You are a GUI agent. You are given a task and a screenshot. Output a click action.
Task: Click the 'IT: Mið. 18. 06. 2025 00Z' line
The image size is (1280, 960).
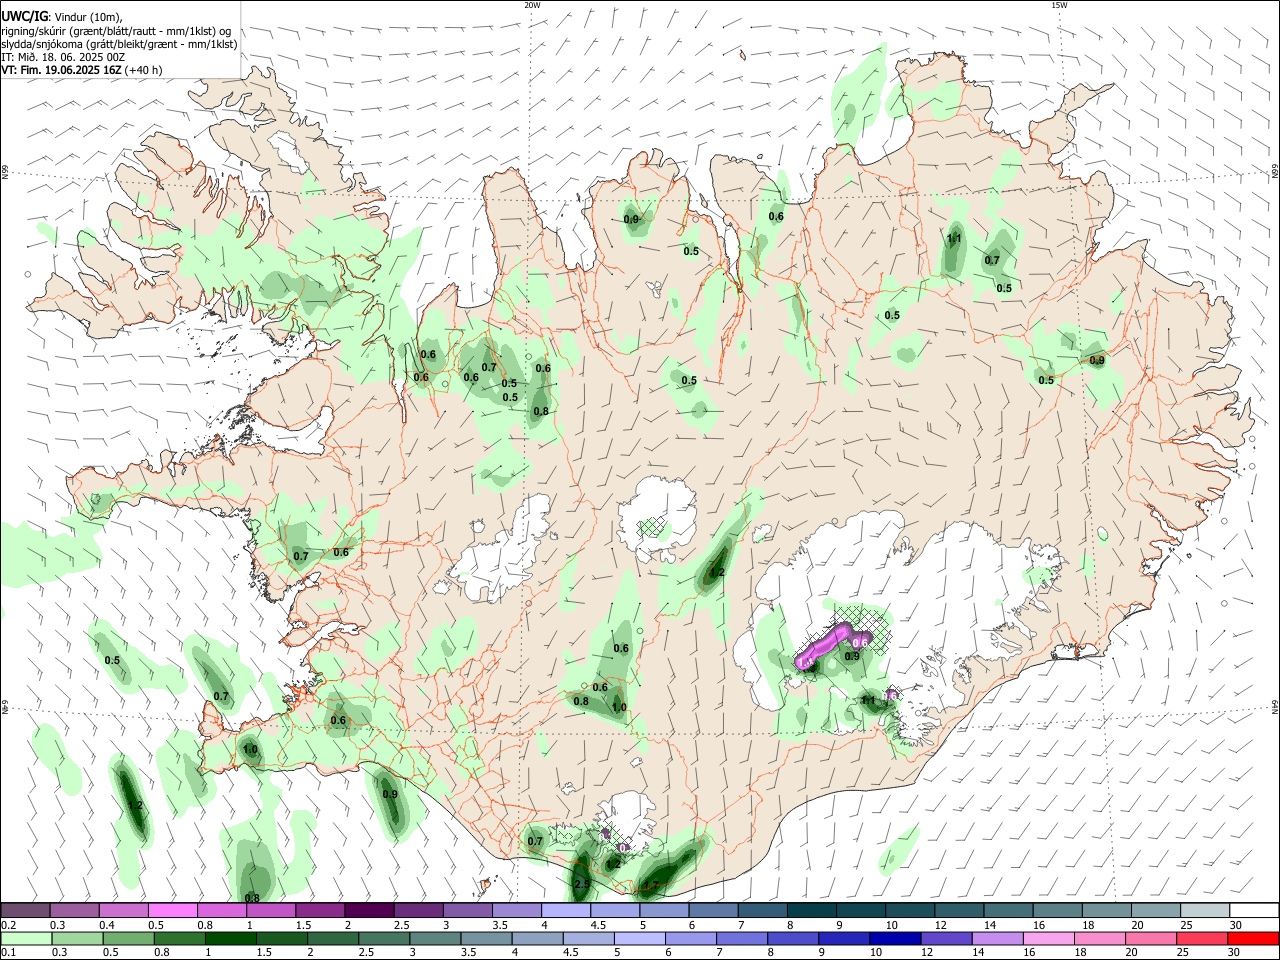(x=63, y=57)
